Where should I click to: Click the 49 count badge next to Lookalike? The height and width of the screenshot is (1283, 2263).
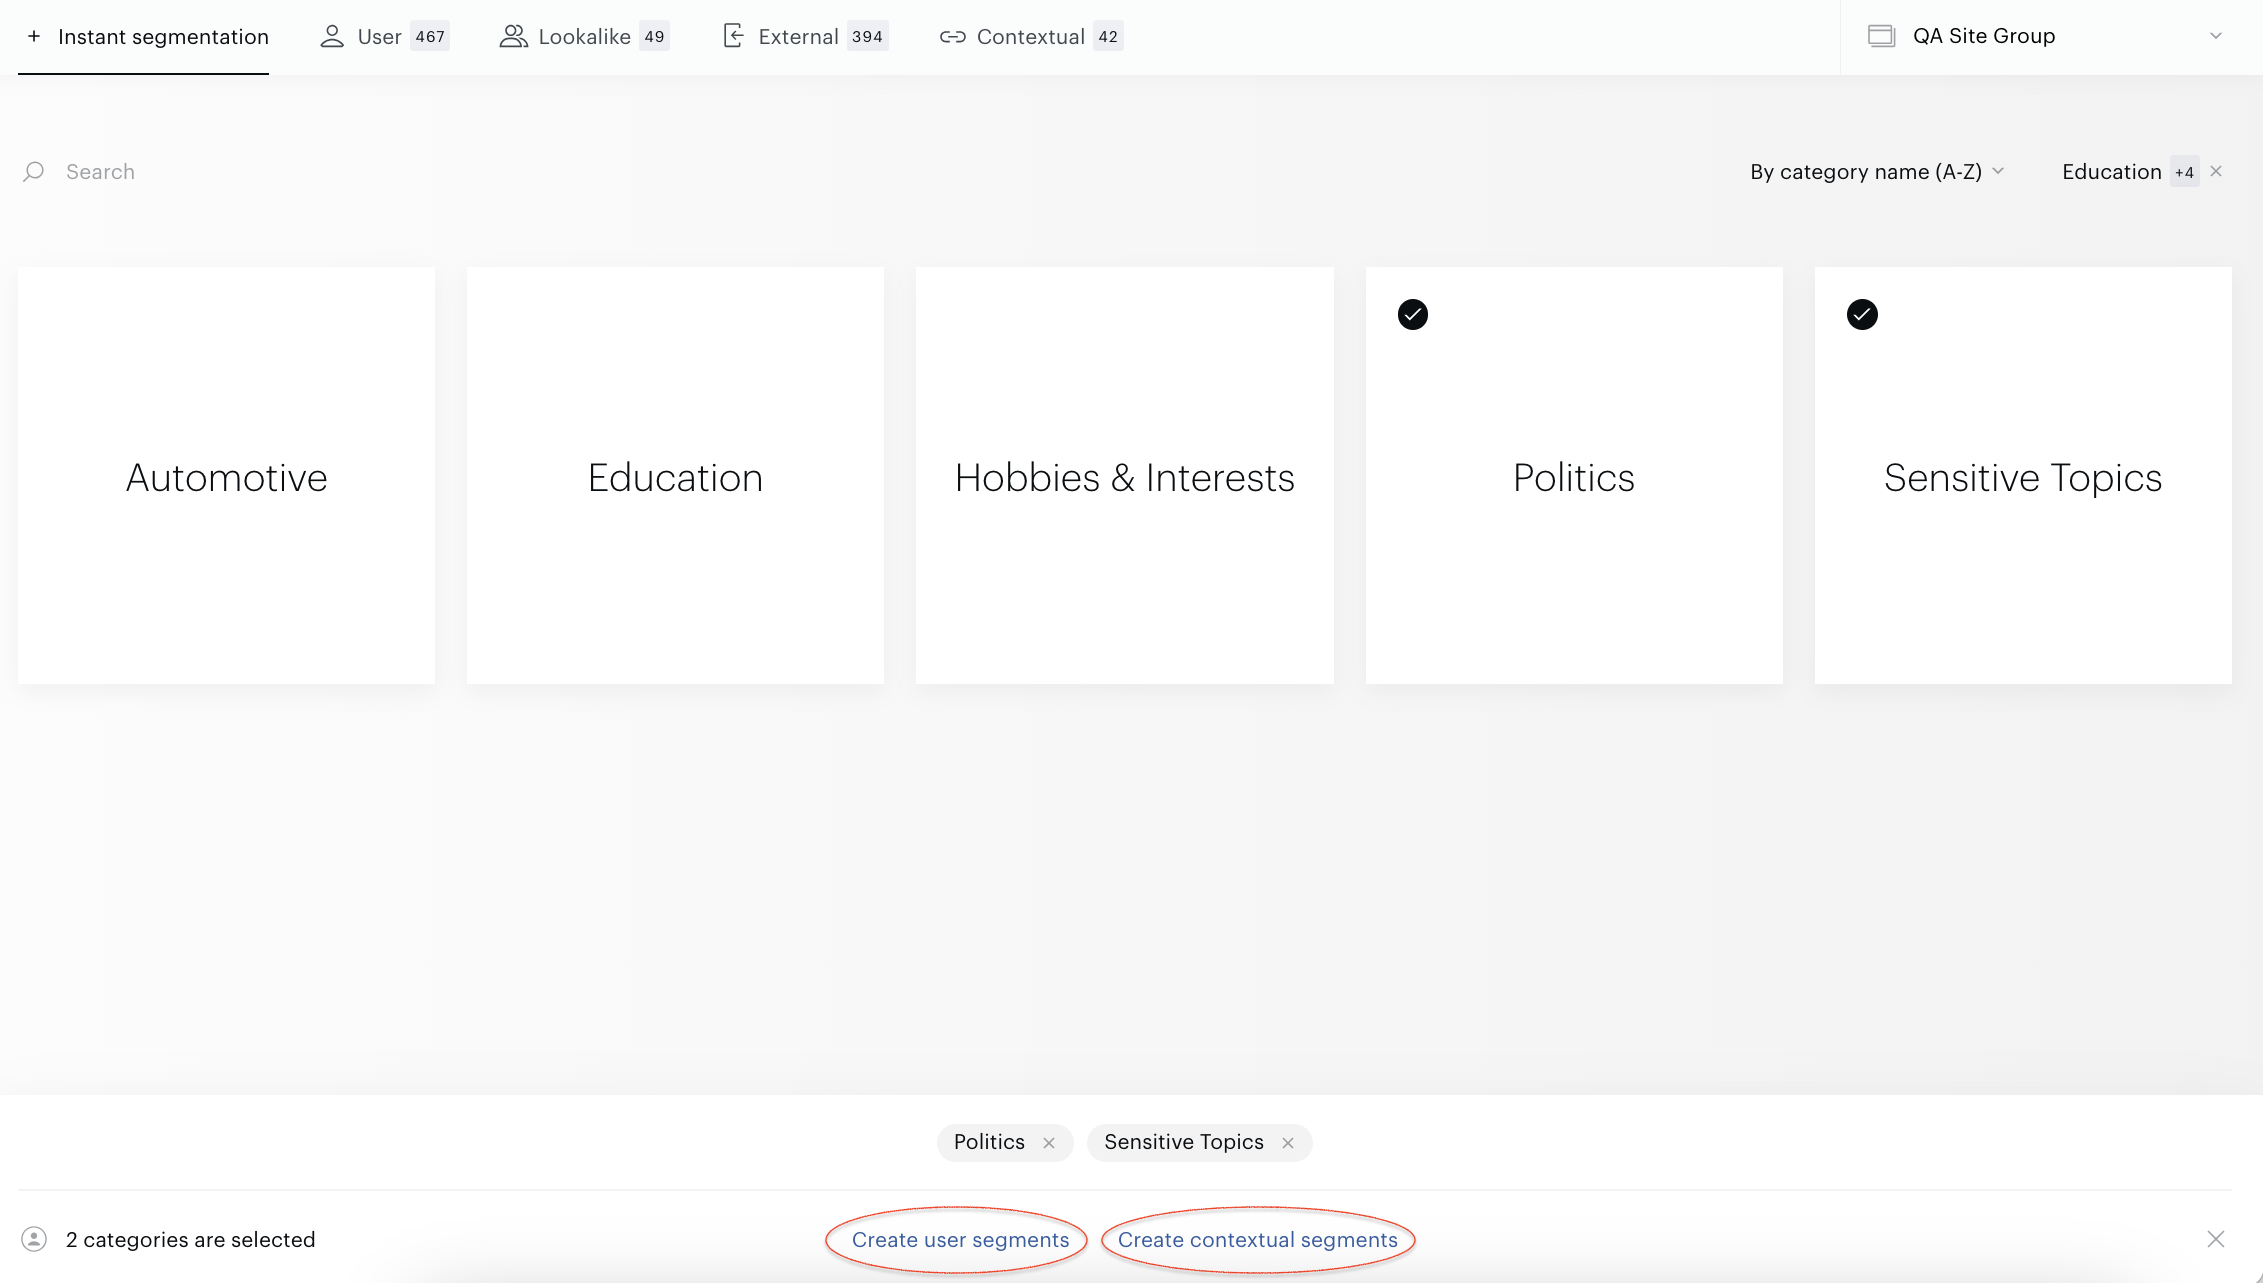pyautogui.click(x=654, y=37)
